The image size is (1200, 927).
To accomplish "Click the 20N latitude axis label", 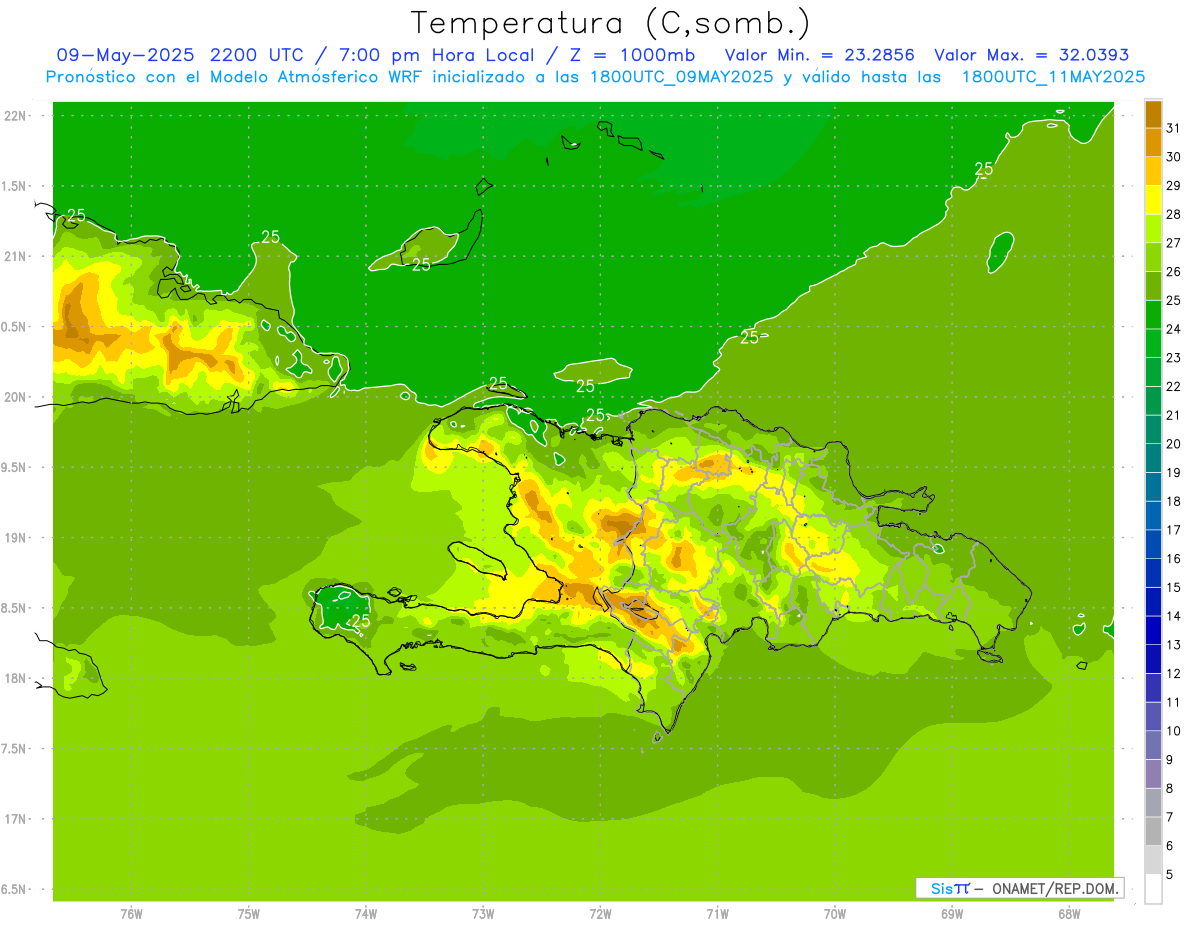I will (x=16, y=397).
